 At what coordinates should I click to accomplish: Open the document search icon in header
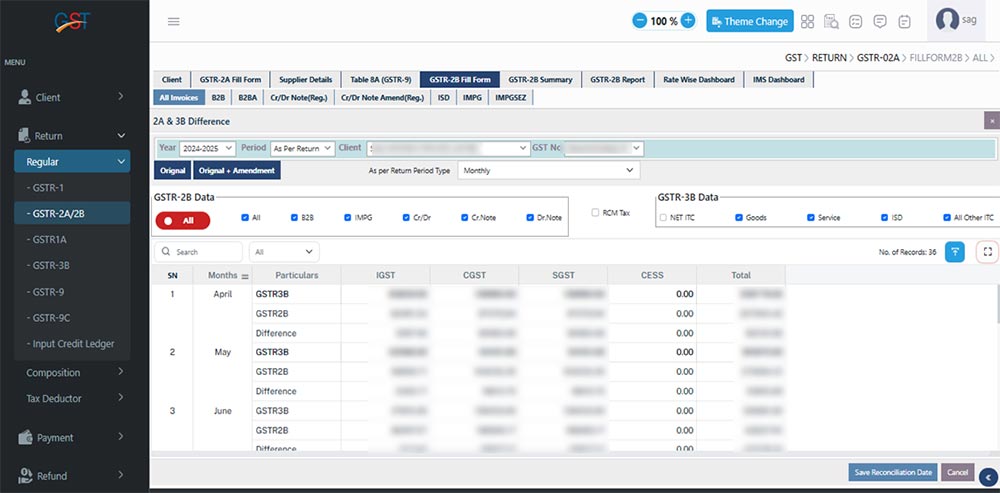831,21
